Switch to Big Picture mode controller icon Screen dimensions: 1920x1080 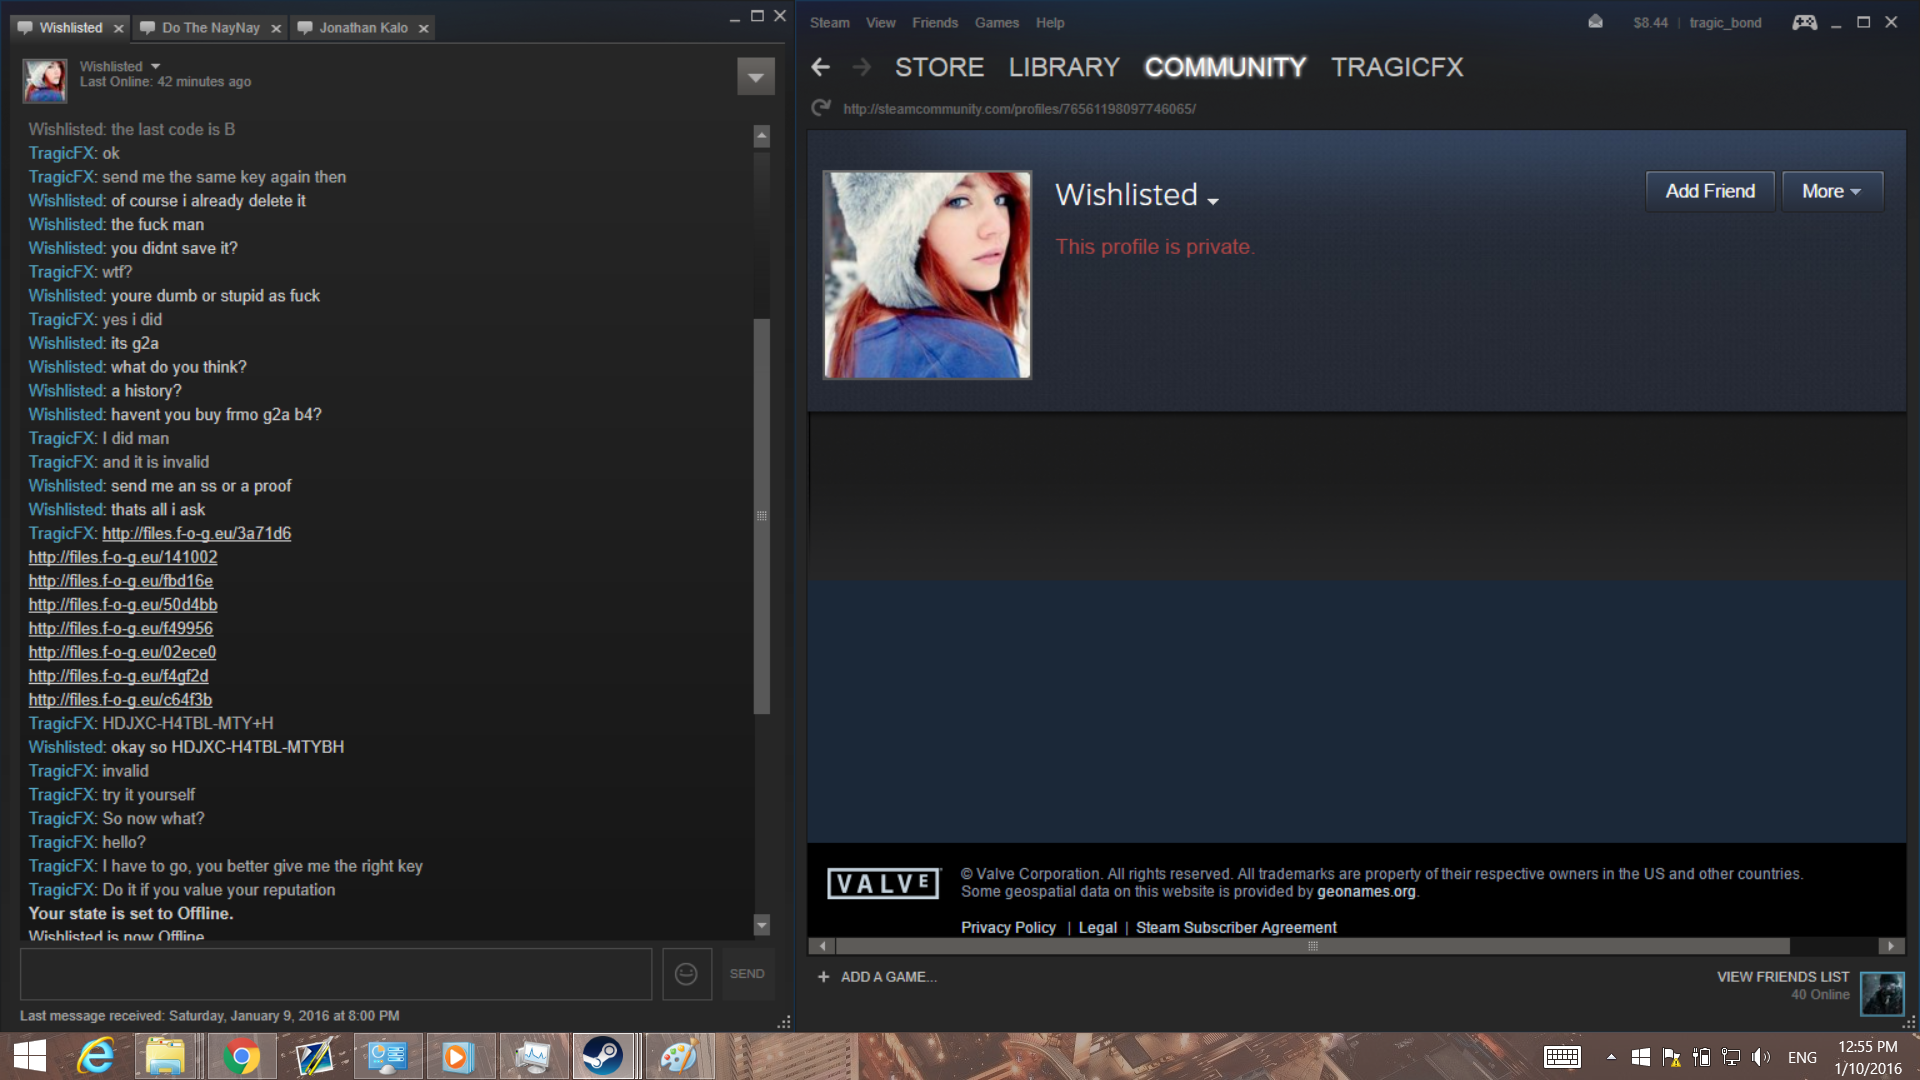click(1804, 22)
